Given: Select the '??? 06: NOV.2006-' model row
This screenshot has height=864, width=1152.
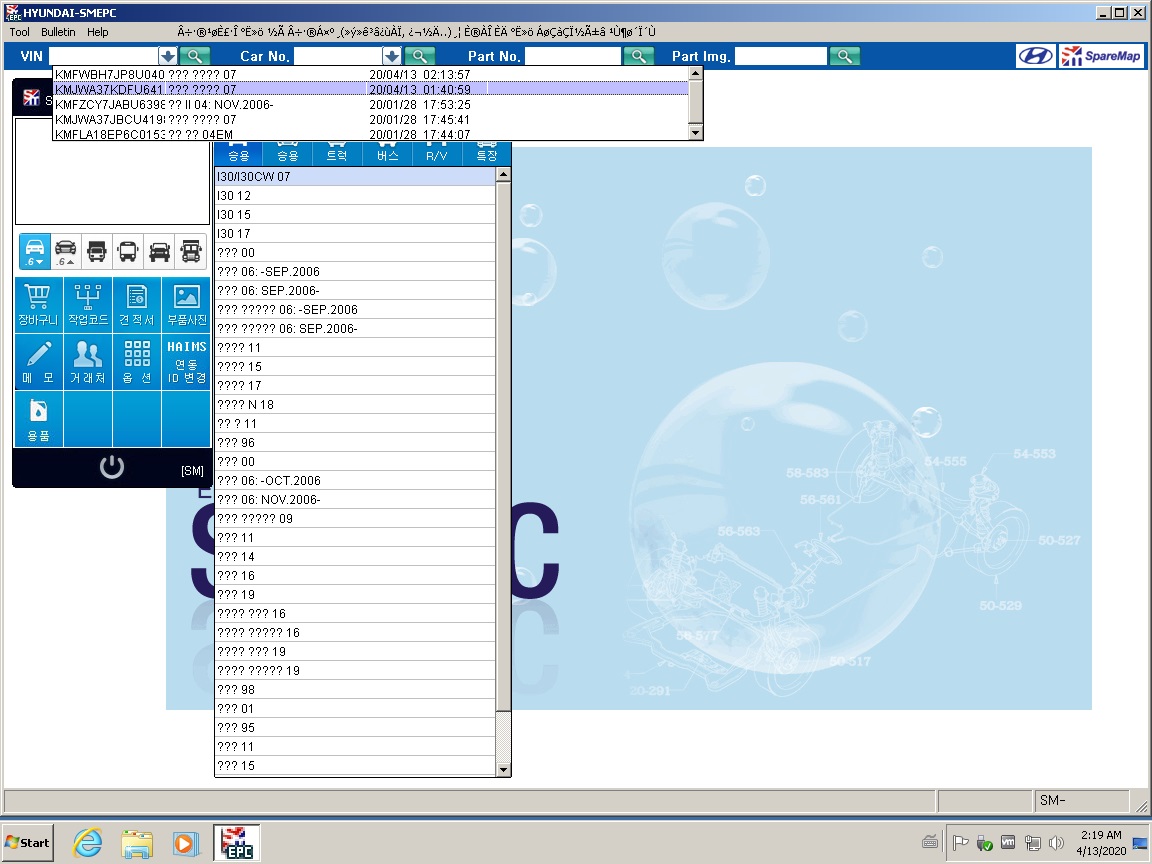Looking at the screenshot, I should [356, 500].
